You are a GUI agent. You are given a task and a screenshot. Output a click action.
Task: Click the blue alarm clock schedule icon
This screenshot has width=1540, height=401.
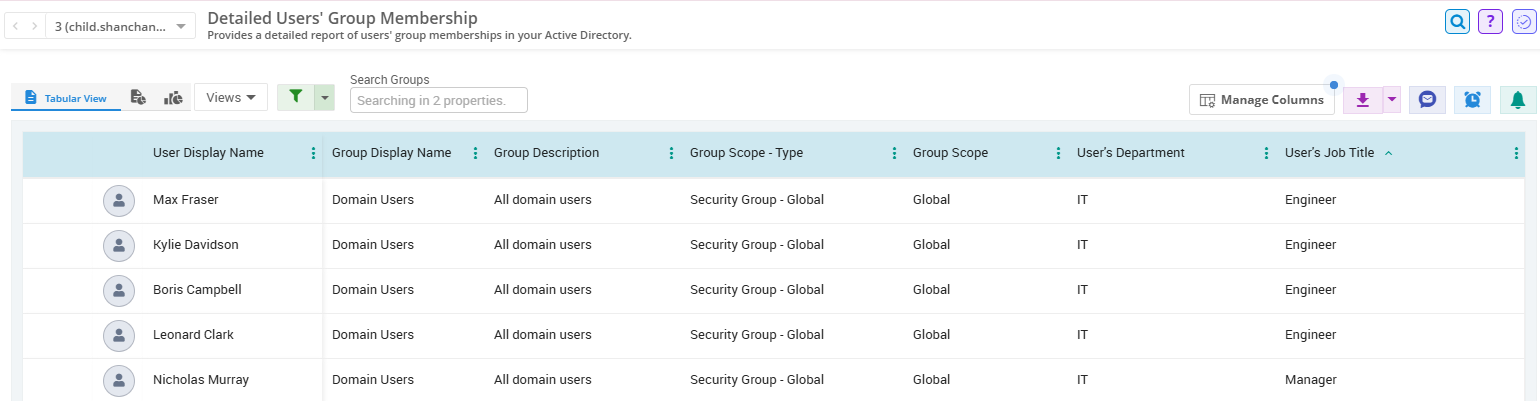click(x=1472, y=100)
